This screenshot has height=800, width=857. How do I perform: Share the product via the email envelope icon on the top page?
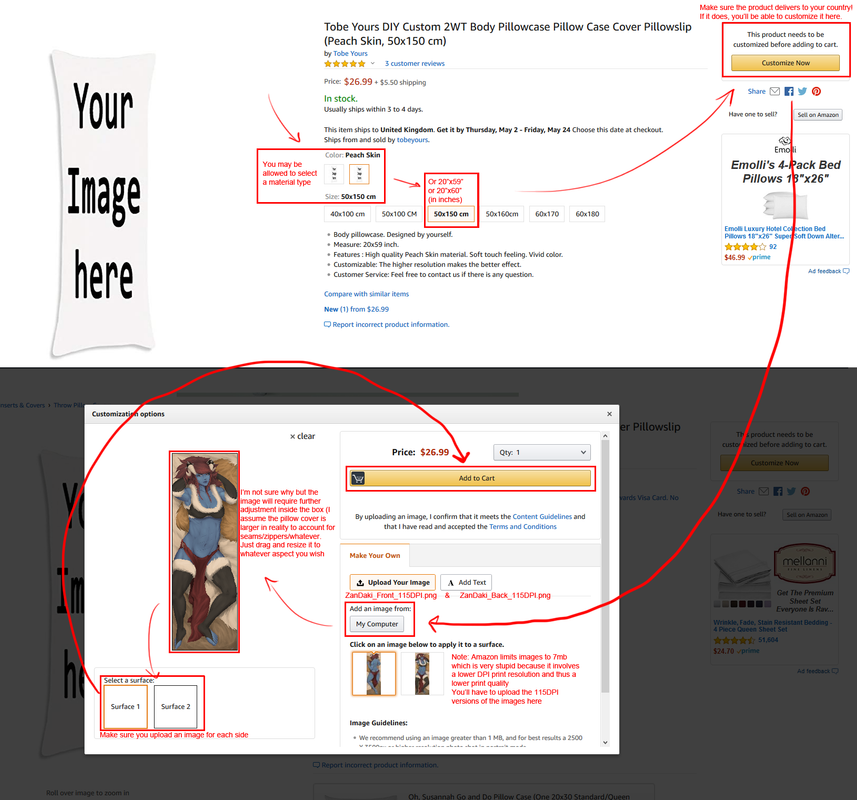(x=774, y=91)
